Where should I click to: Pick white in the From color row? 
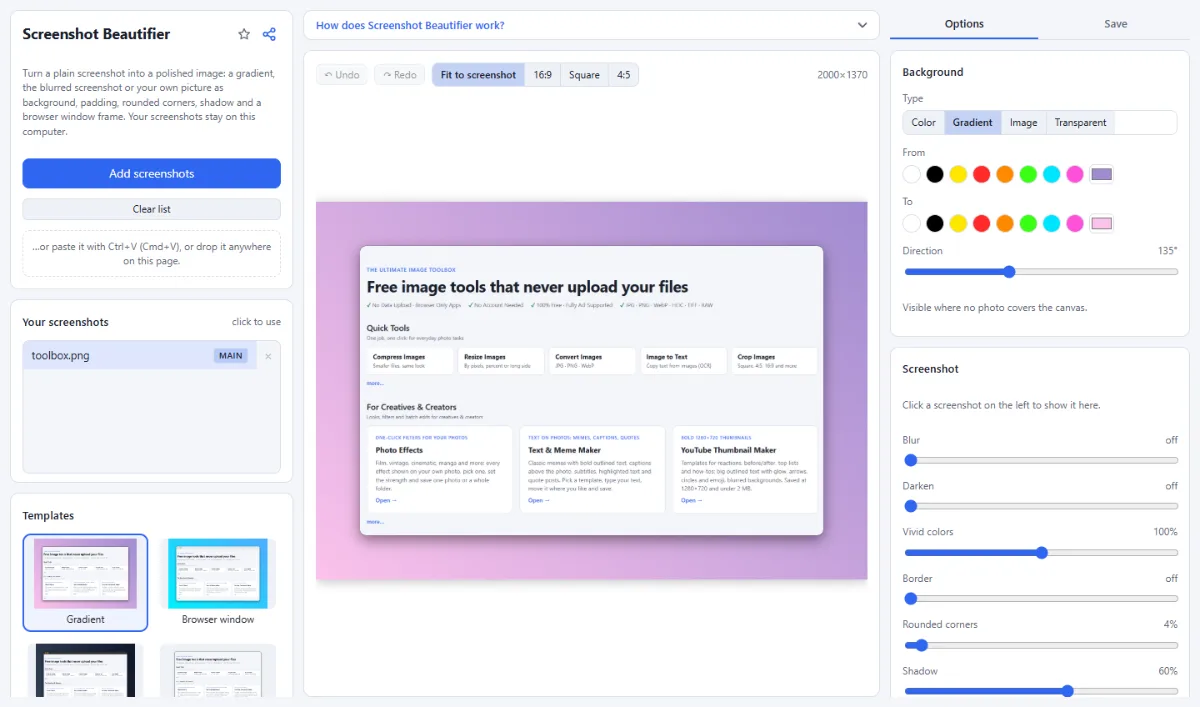point(911,174)
